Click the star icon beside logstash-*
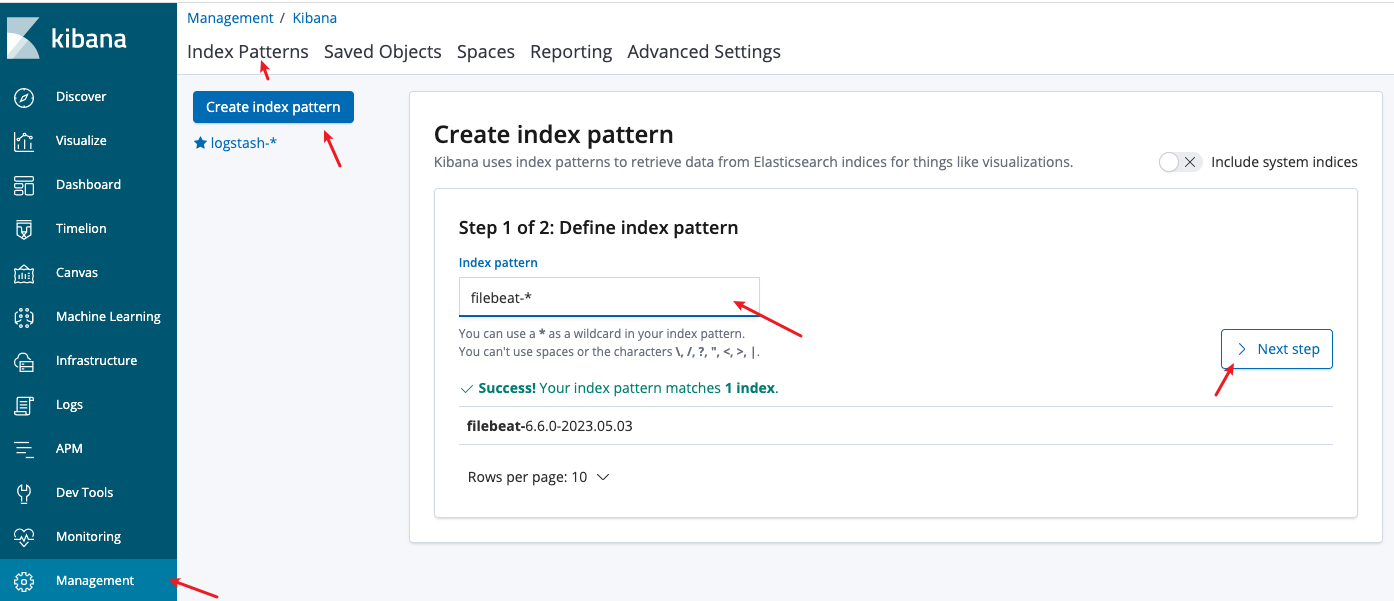1394x601 pixels. (x=200, y=143)
